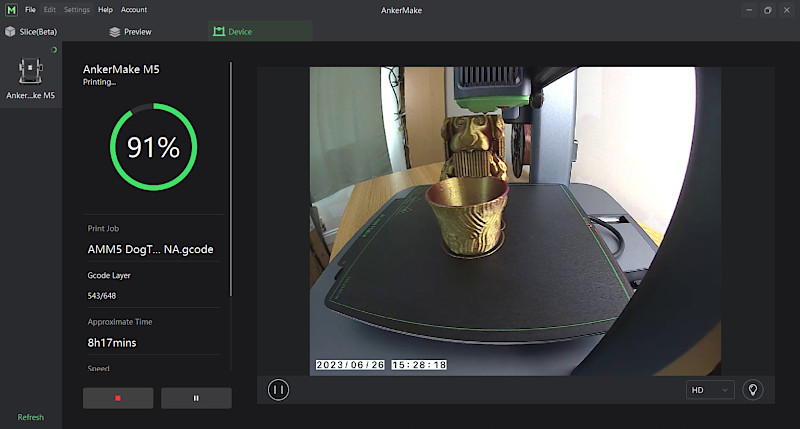
Task: Click the green refresh spinner icon
Action: pos(54,50)
